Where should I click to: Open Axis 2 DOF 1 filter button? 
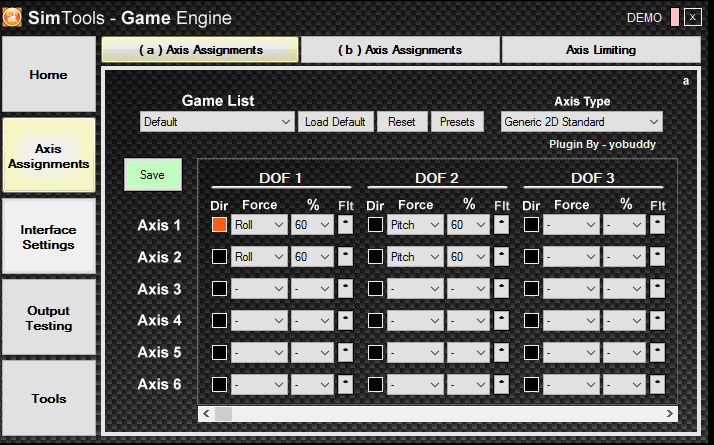click(x=346, y=256)
